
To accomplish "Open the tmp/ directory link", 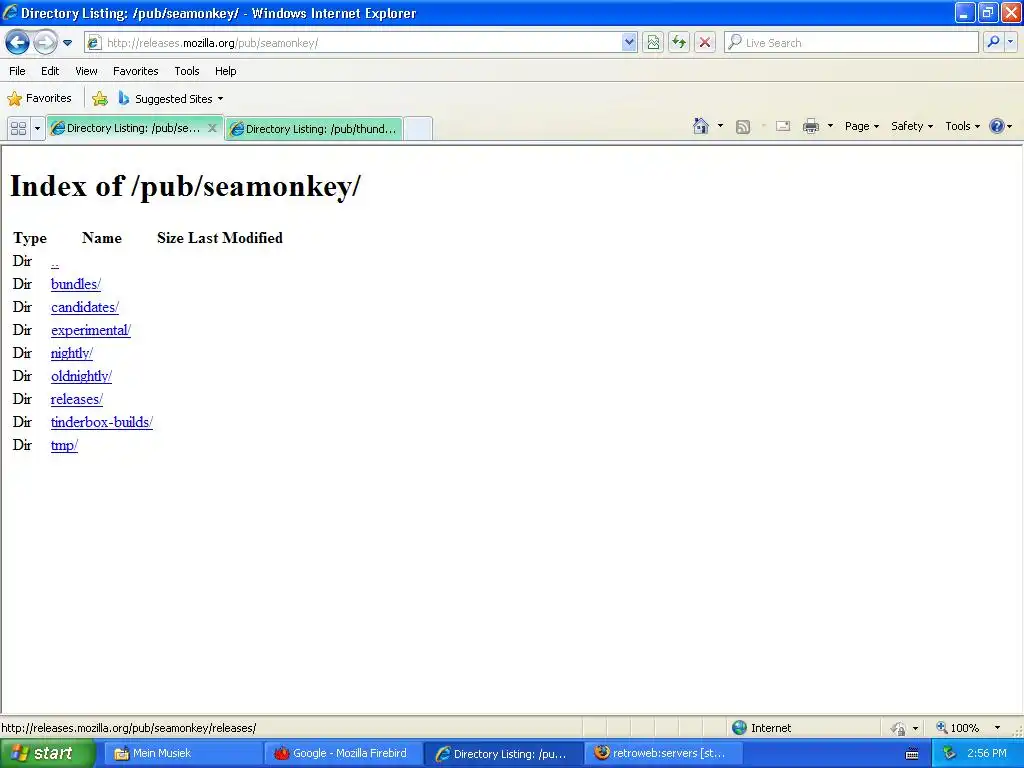I will point(64,445).
